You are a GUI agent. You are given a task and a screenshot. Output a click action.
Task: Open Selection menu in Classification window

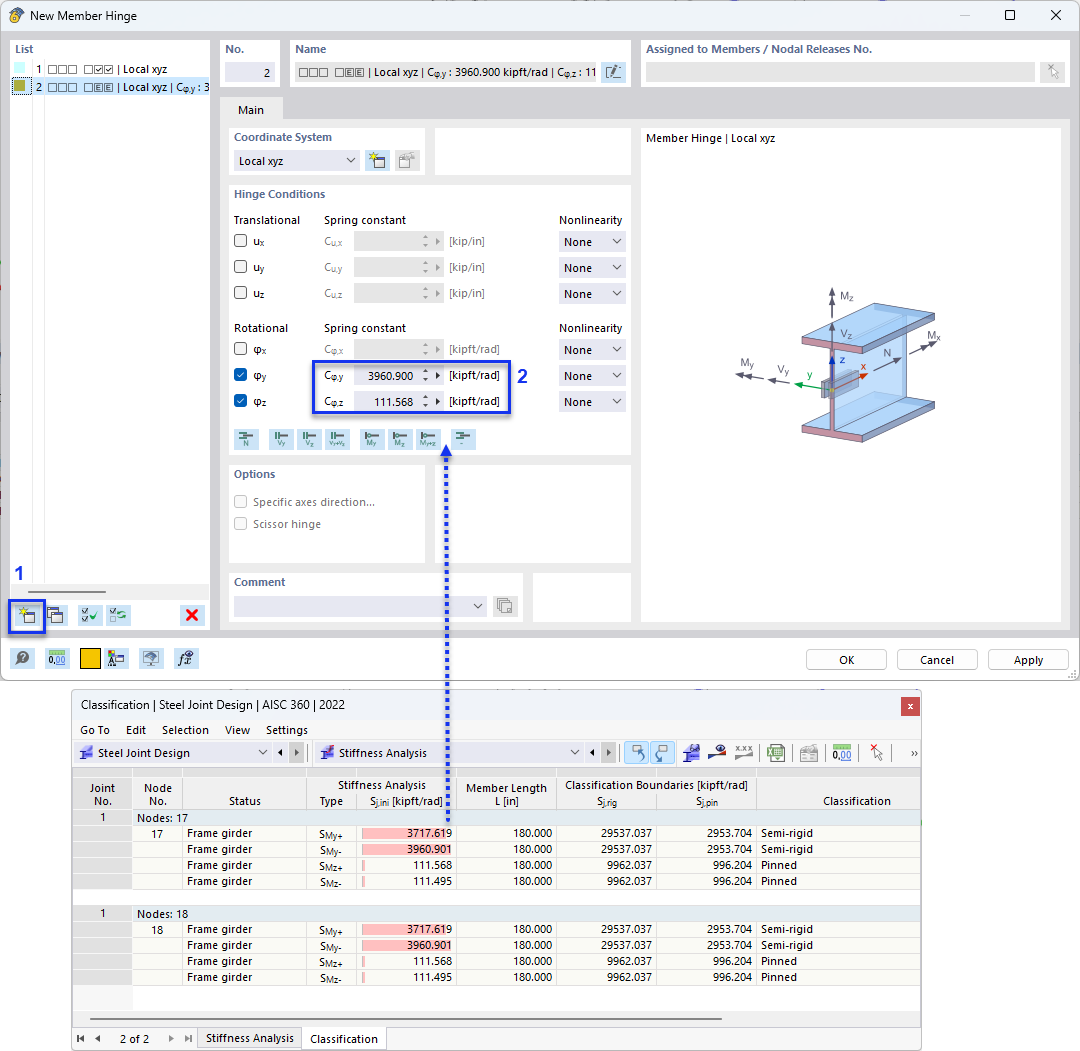(x=185, y=730)
